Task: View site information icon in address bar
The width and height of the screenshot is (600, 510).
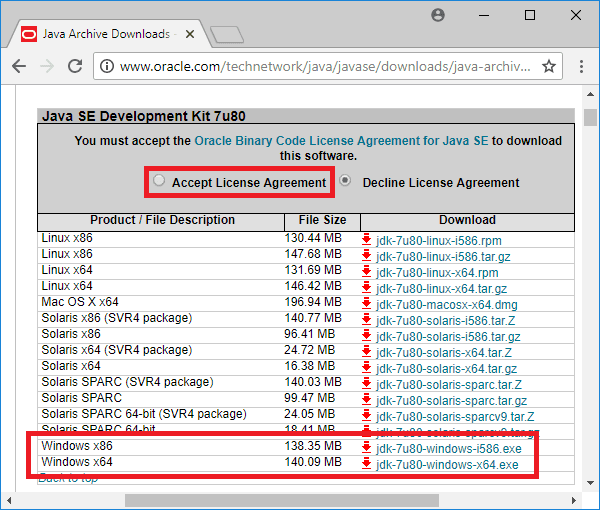Action: (107, 66)
